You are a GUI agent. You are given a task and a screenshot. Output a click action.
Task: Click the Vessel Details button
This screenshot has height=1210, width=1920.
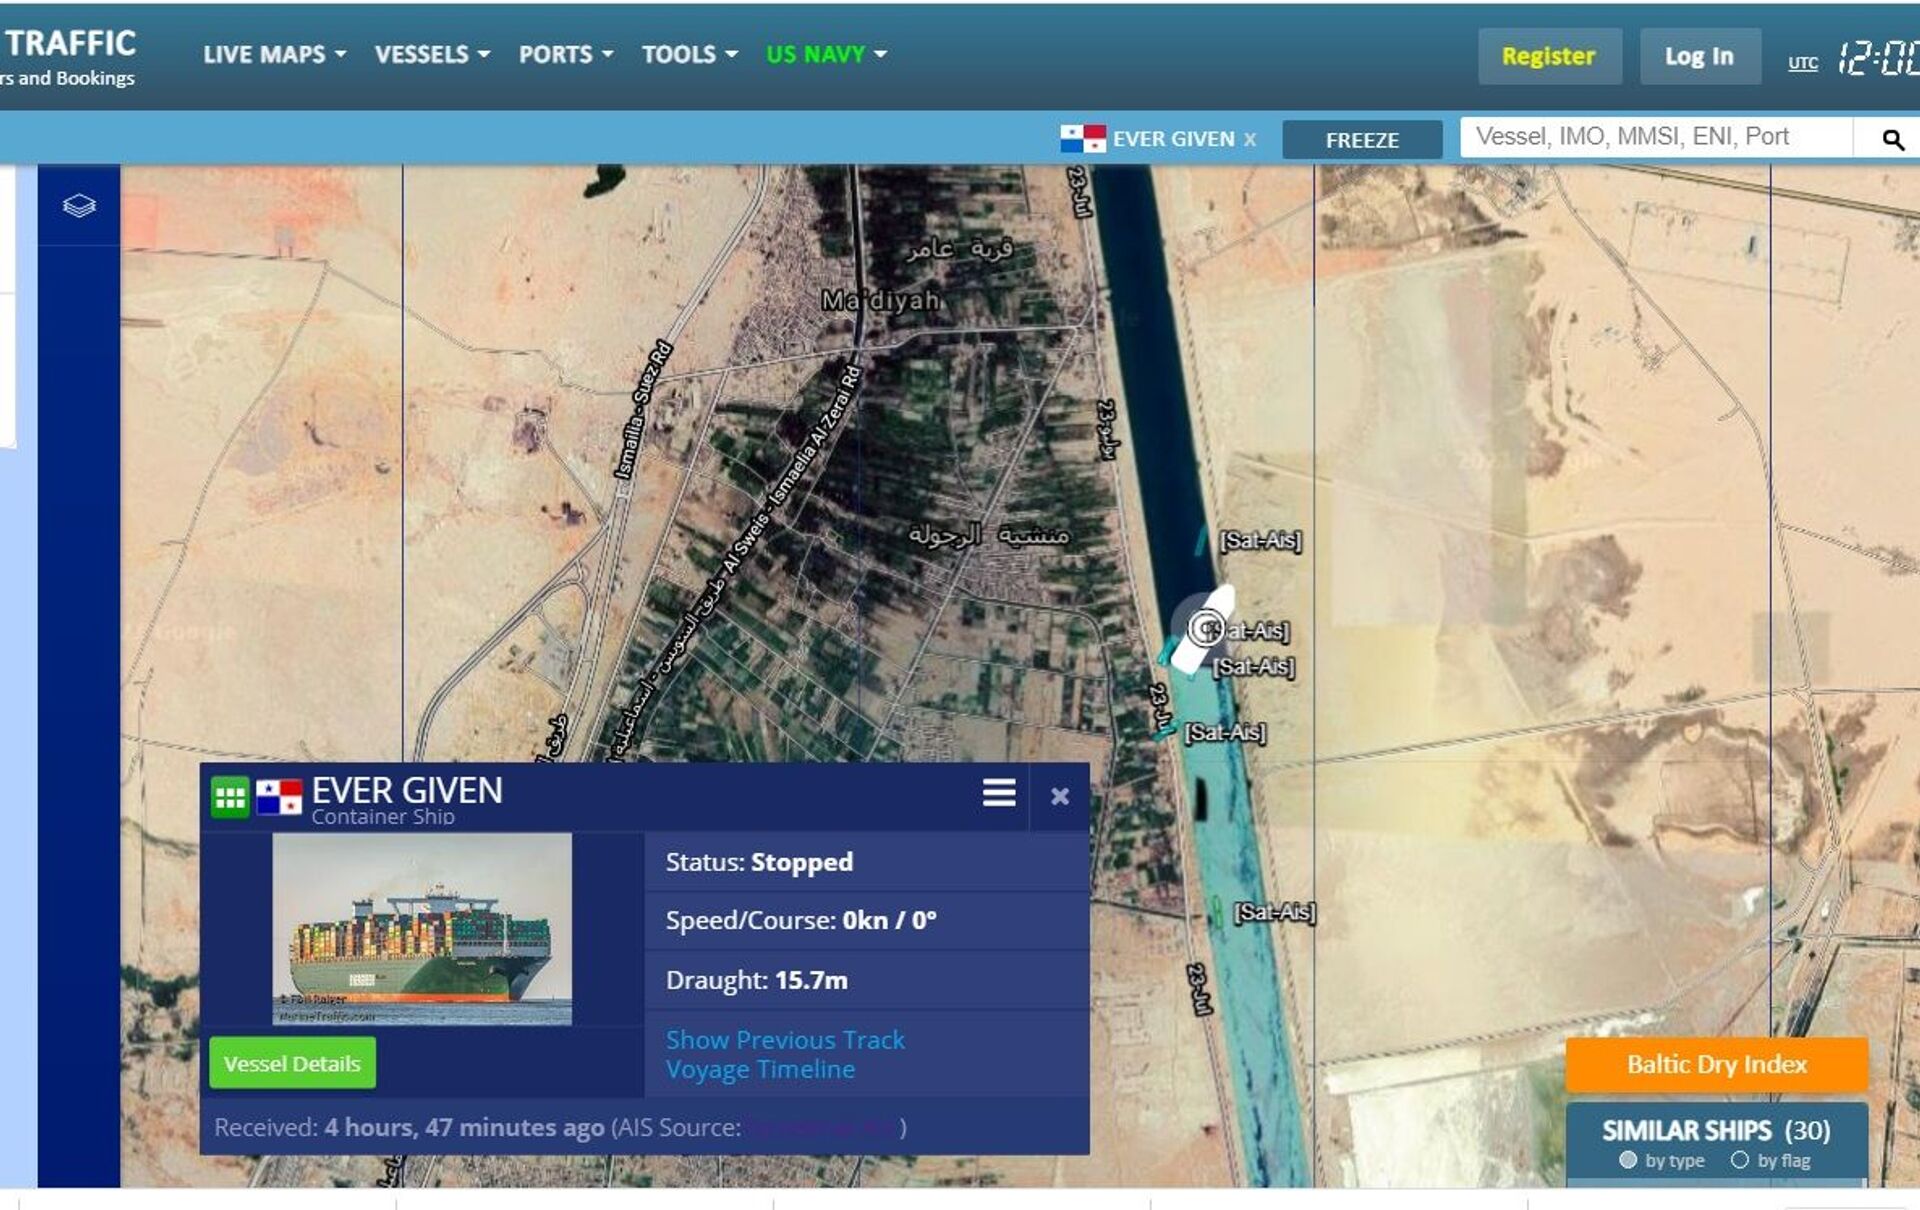pyautogui.click(x=292, y=1063)
